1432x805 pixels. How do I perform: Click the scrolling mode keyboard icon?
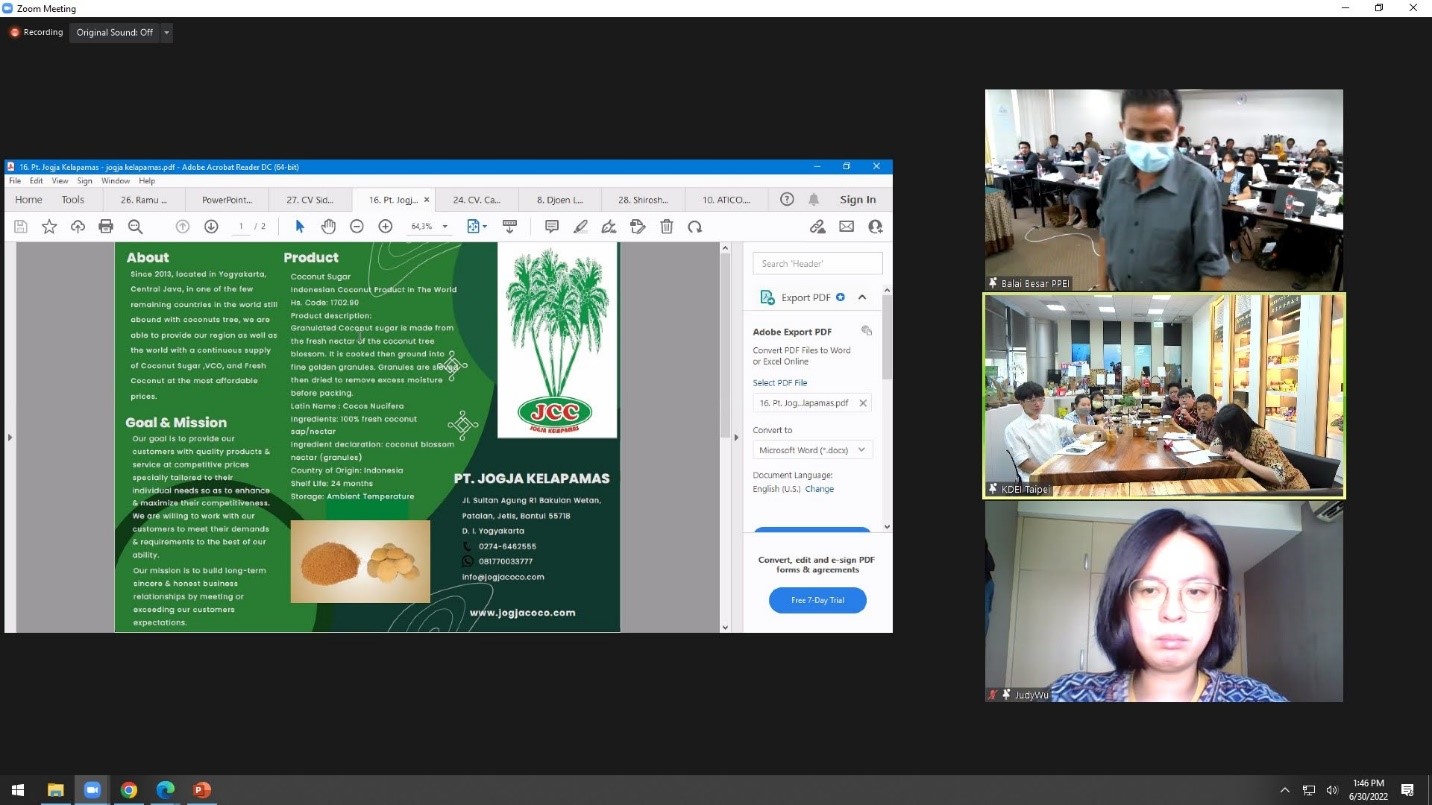click(510, 227)
